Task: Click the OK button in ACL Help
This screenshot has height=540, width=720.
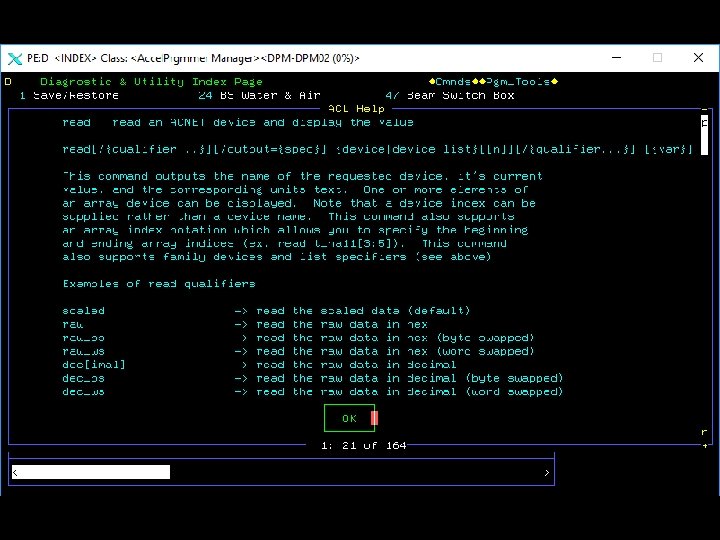Action: 349,418
